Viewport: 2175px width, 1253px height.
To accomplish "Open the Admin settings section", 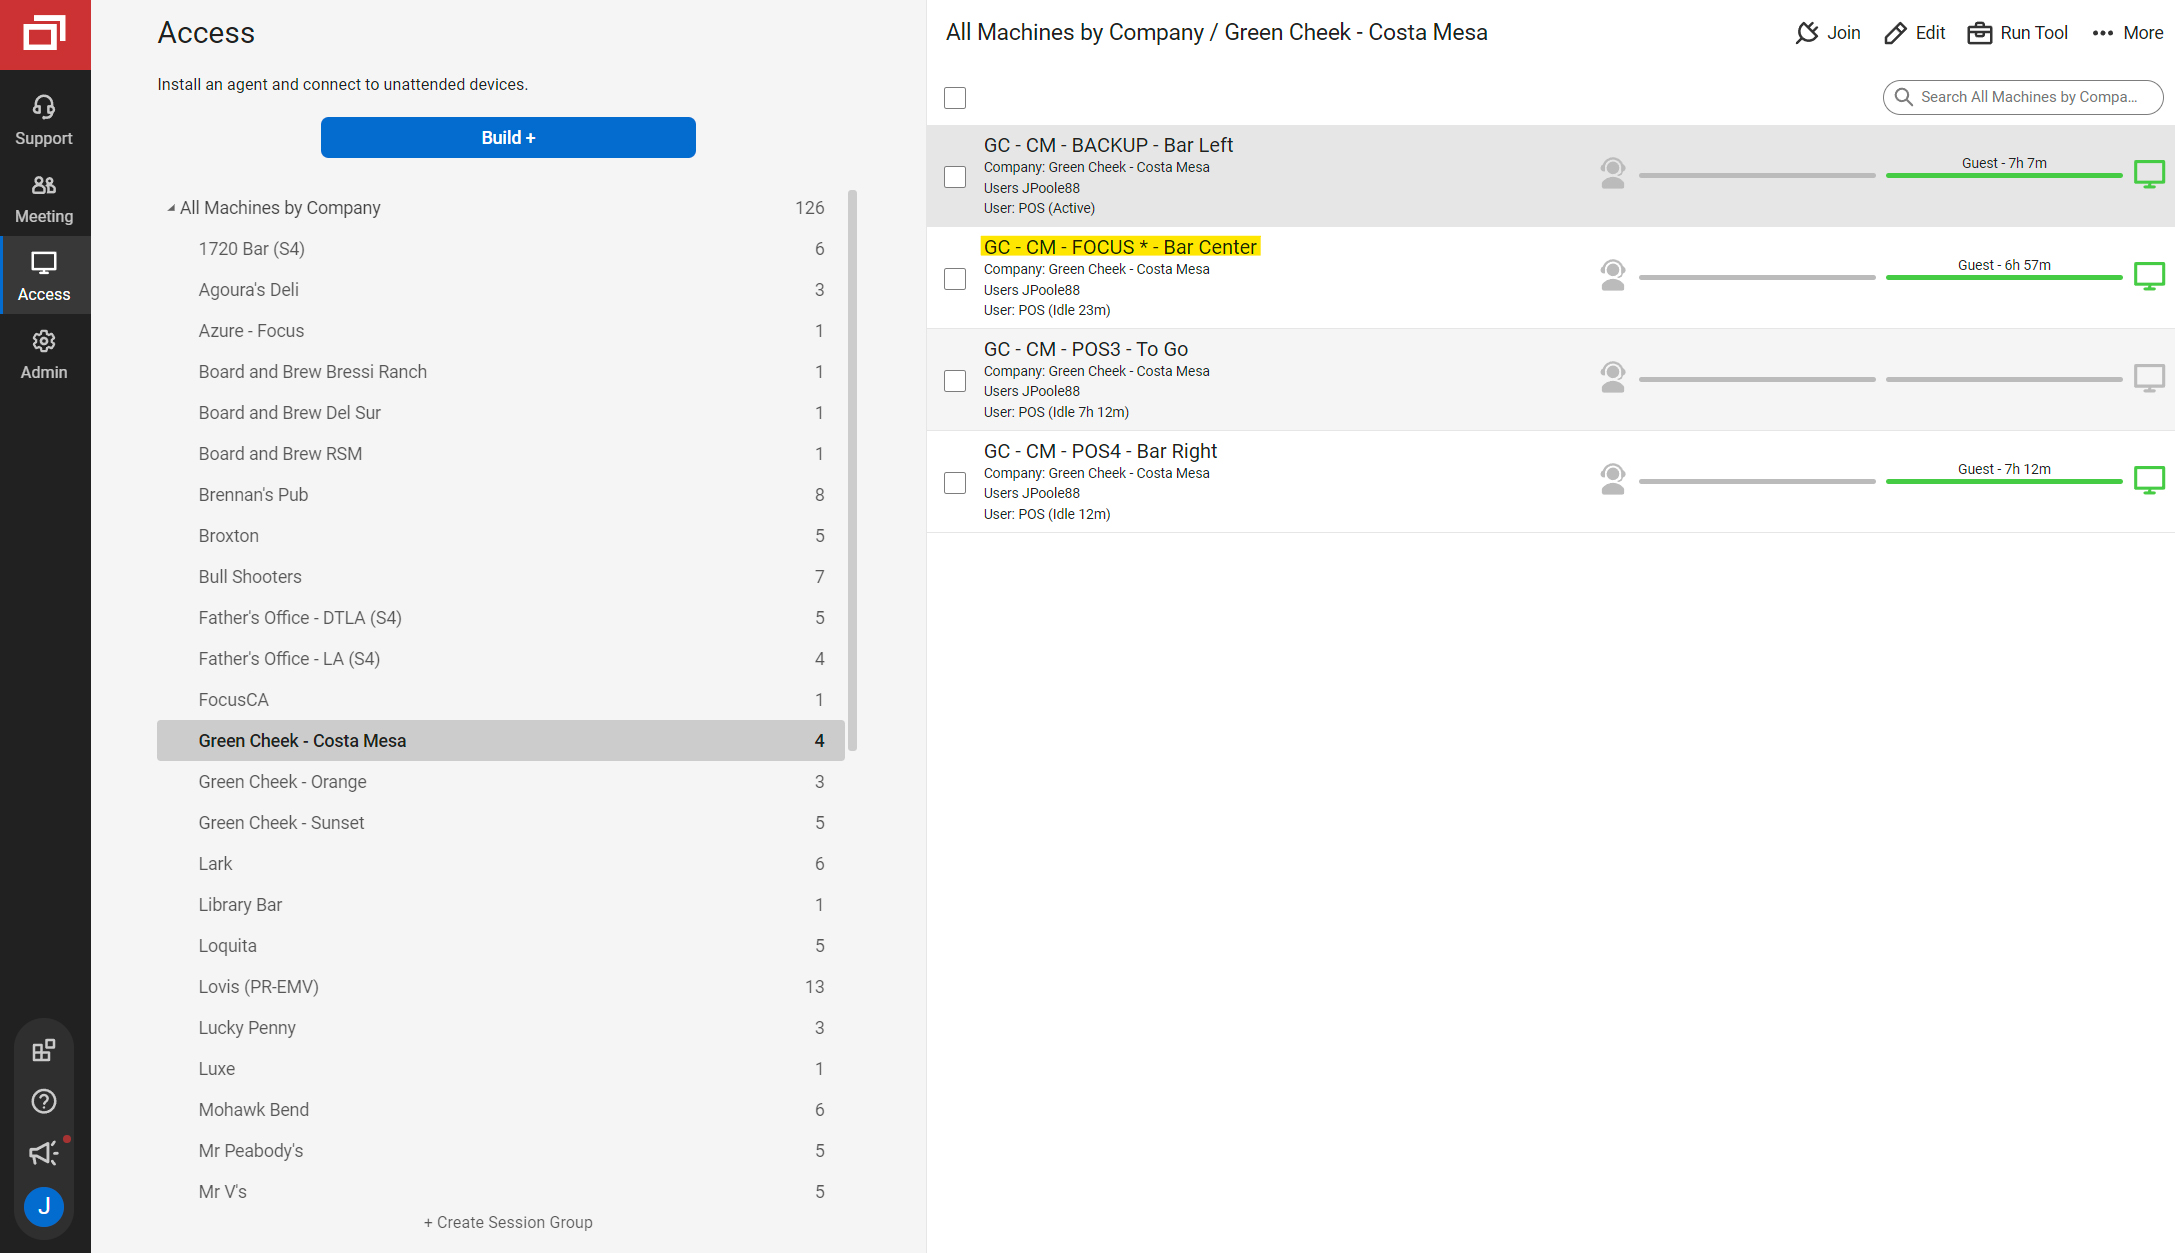I will coord(44,353).
